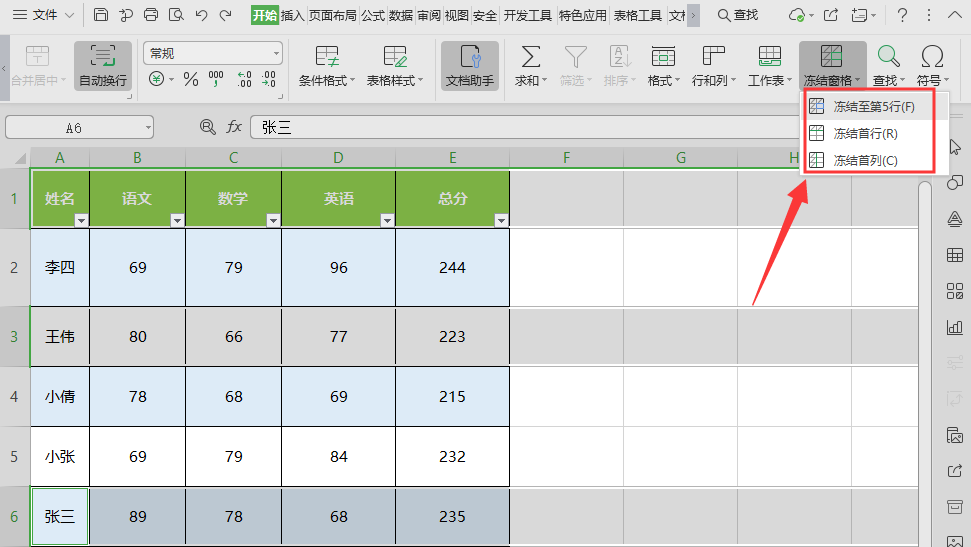The height and width of the screenshot is (547, 971).
Task: Click the 条件格式 icon
Action: tap(326, 57)
